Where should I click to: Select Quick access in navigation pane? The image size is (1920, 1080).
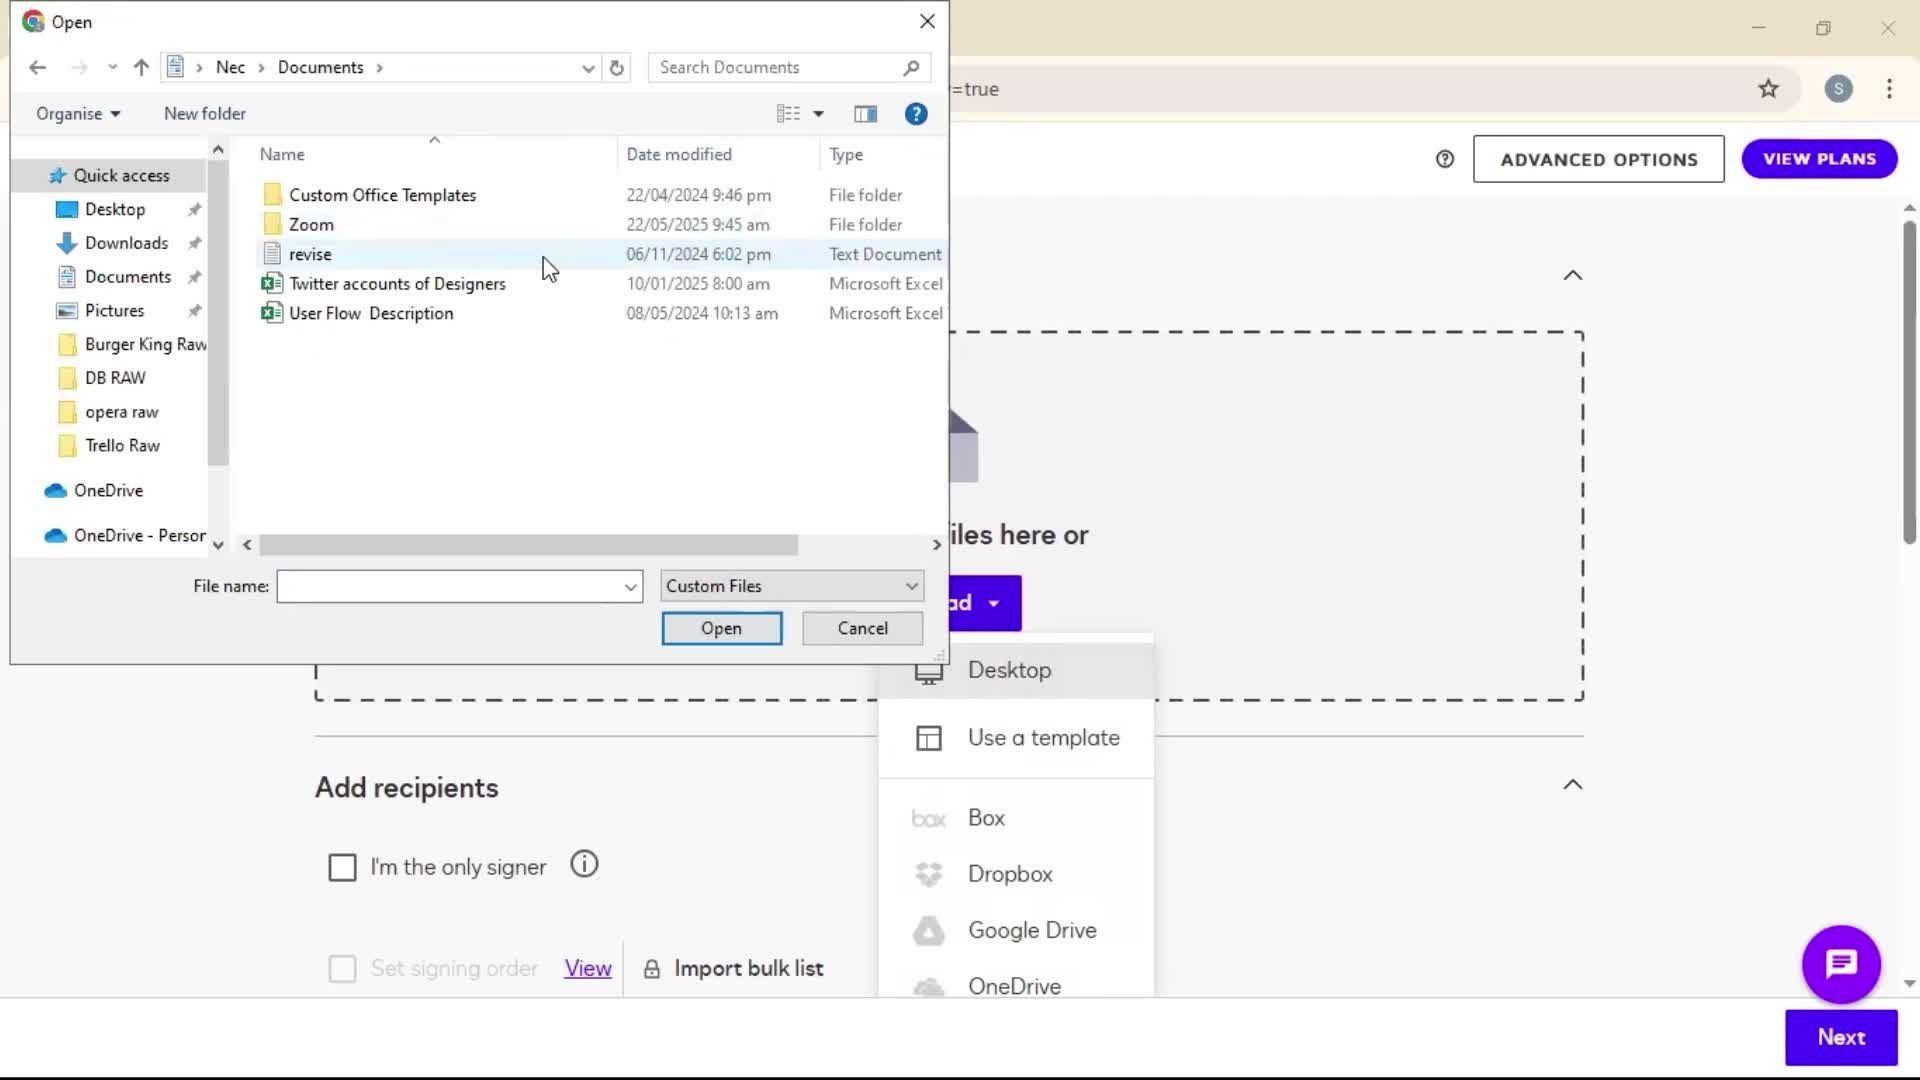point(110,175)
